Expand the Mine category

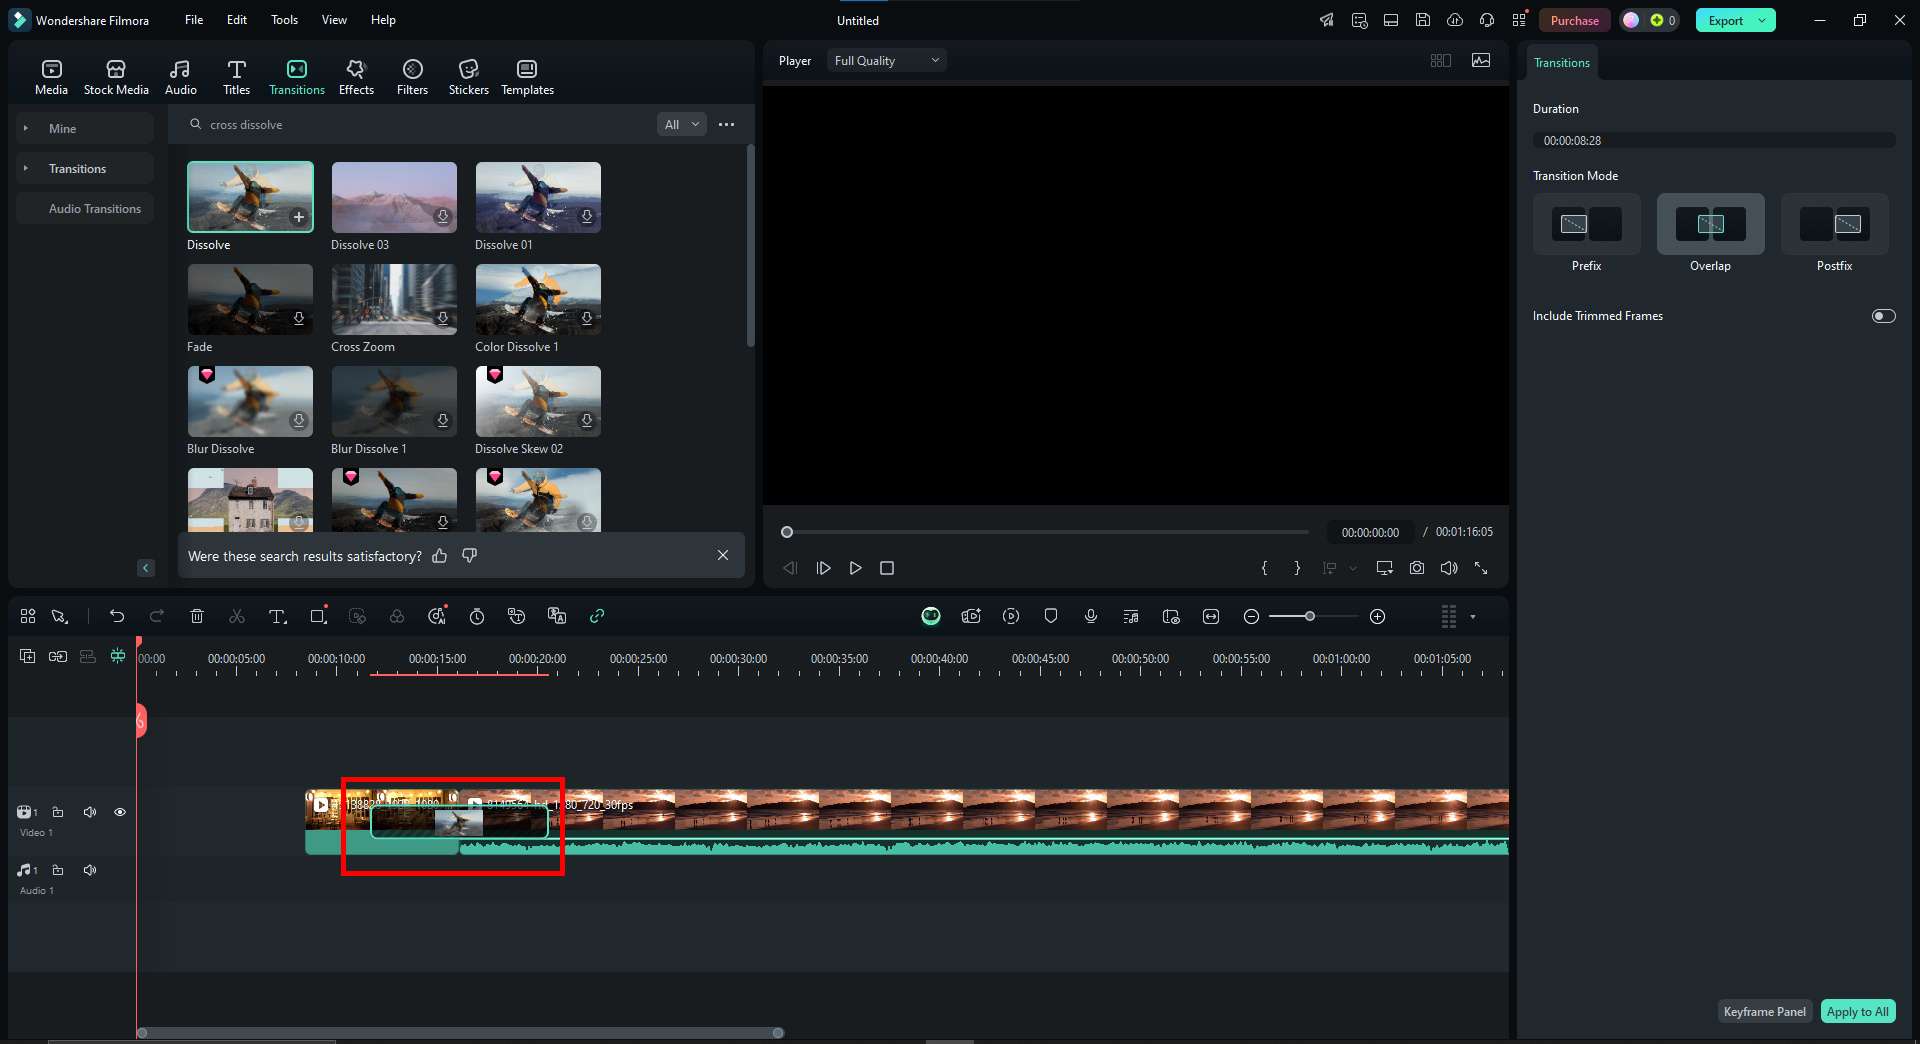click(62, 129)
